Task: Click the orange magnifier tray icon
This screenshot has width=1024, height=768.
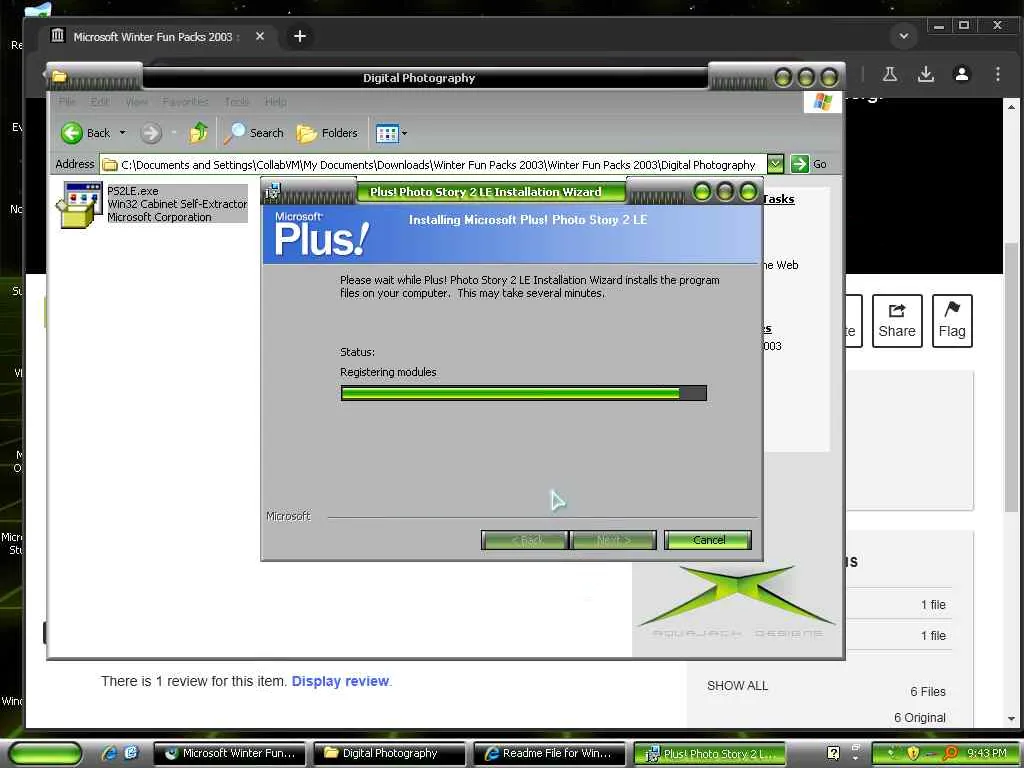Action: coord(950,753)
